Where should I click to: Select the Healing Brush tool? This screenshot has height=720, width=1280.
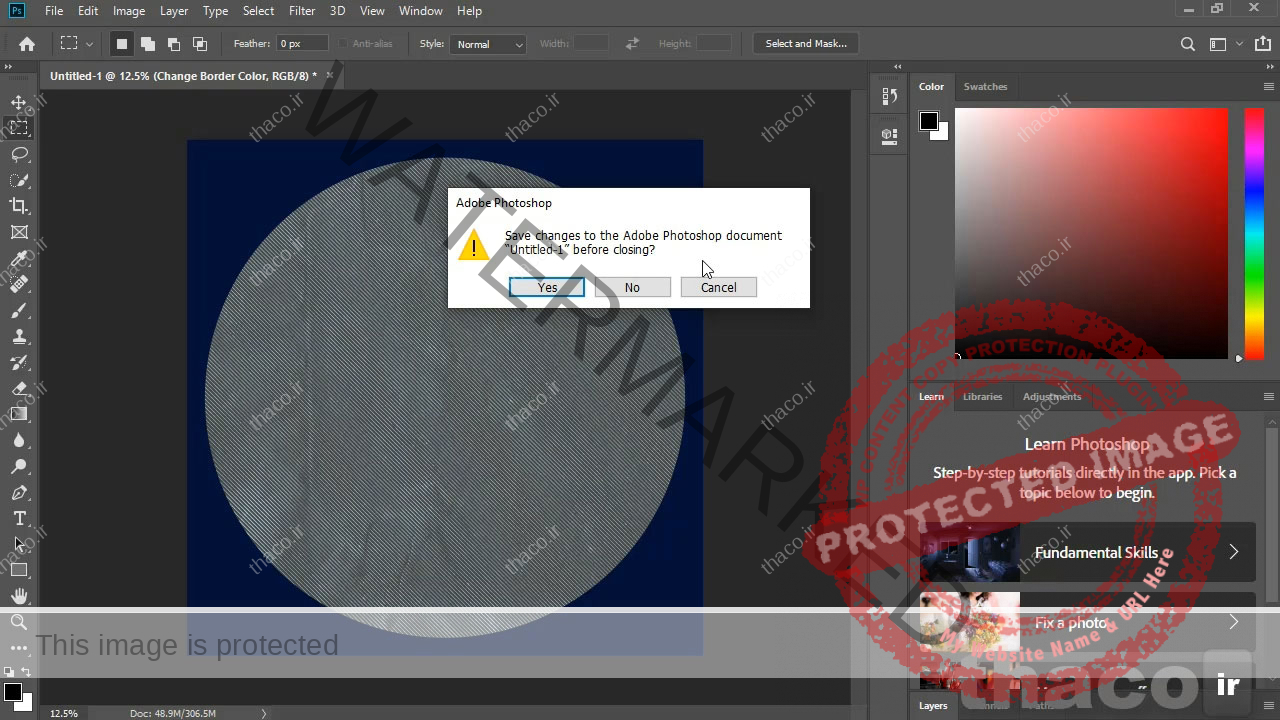coord(19,284)
